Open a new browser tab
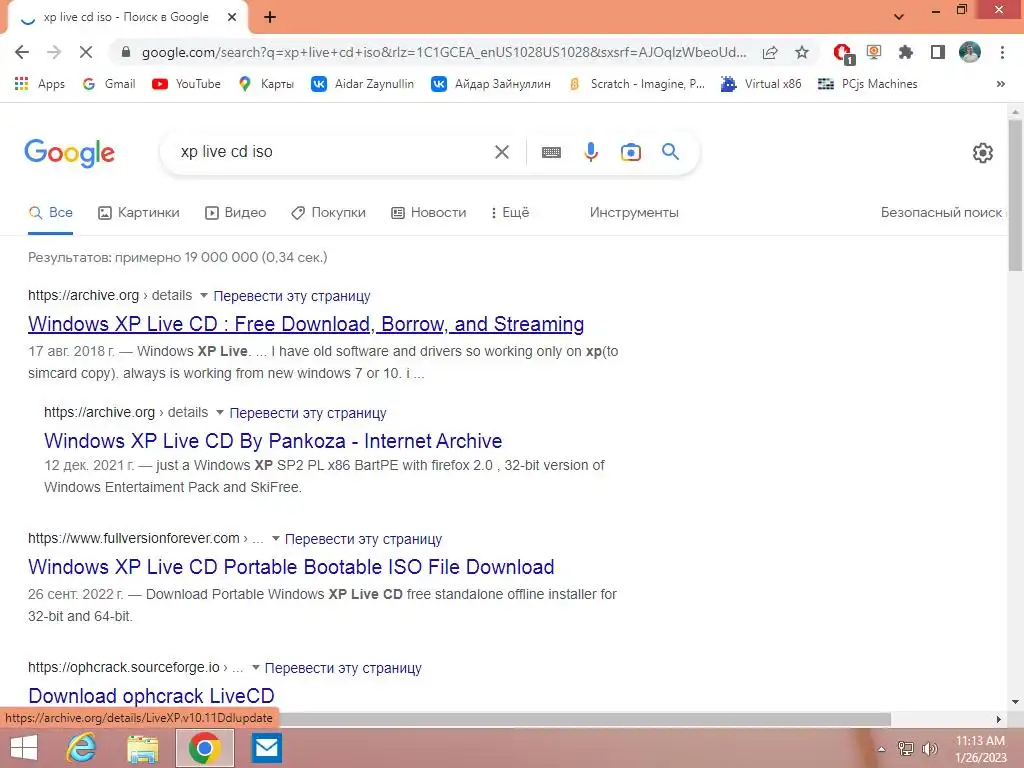The height and width of the screenshot is (768, 1024). (x=270, y=18)
